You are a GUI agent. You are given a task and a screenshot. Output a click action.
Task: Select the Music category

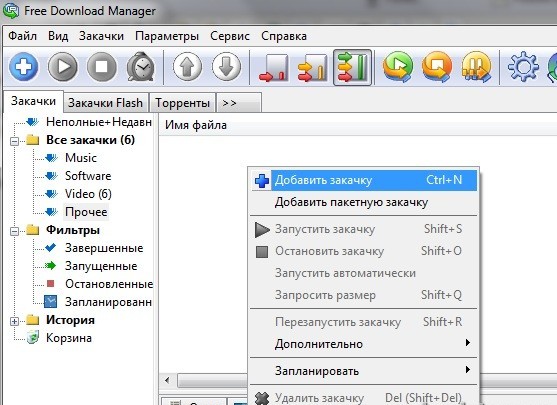point(81,158)
